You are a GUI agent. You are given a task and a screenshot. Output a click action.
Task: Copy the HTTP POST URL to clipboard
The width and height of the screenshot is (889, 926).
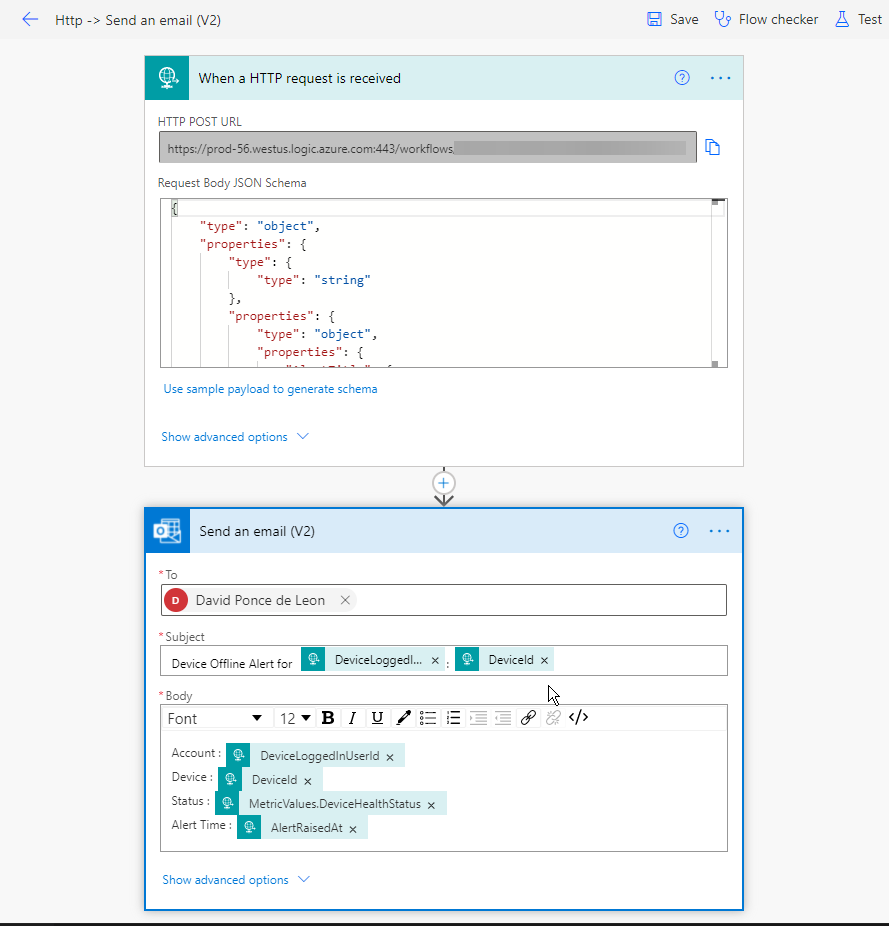(x=712, y=146)
